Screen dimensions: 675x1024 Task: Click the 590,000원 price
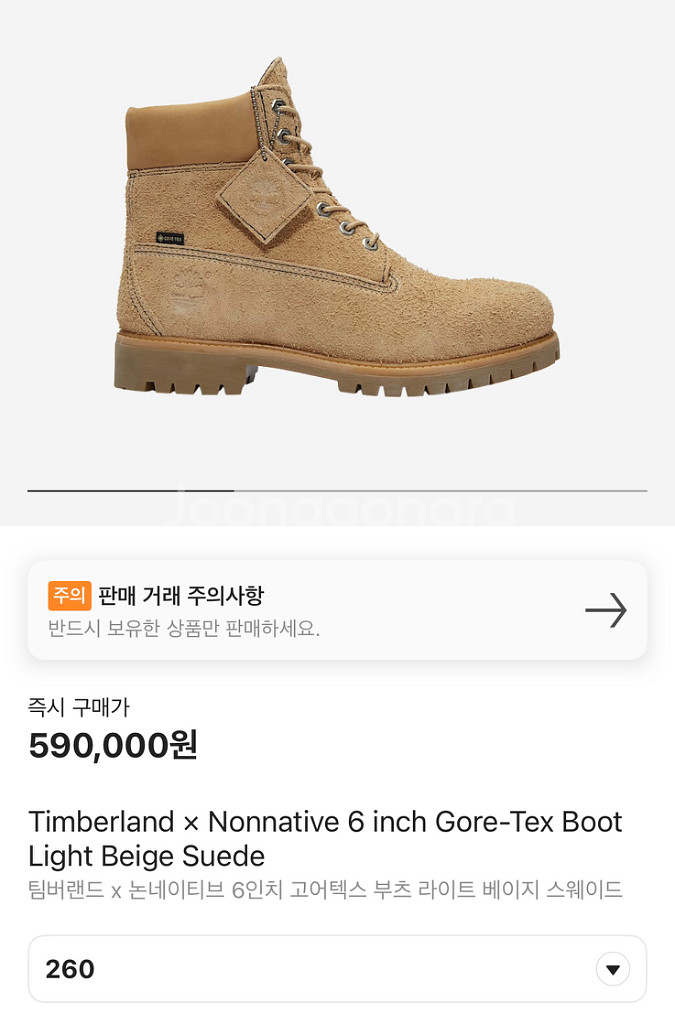113,745
